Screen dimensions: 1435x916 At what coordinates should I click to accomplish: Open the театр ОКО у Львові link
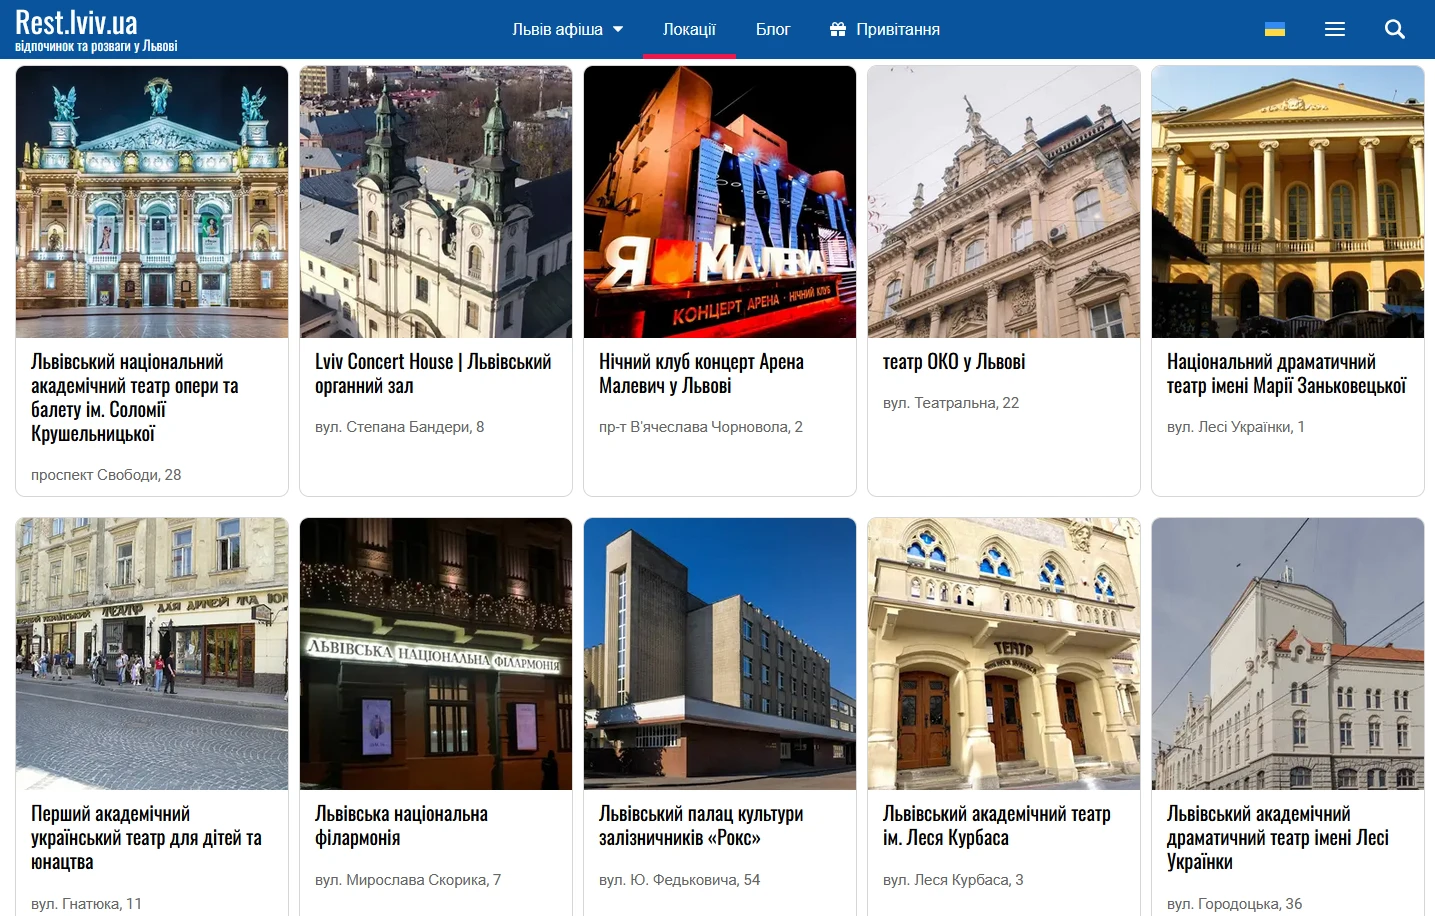click(x=954, y=361)
